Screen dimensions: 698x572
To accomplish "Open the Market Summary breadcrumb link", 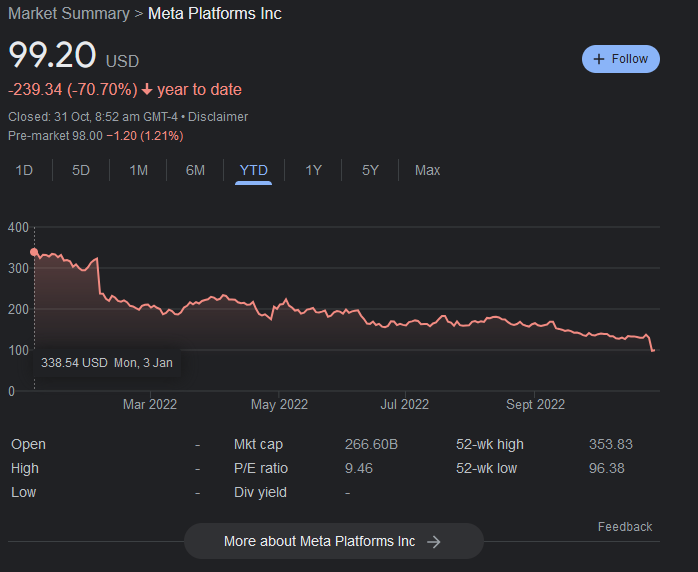I will point(69,13).
